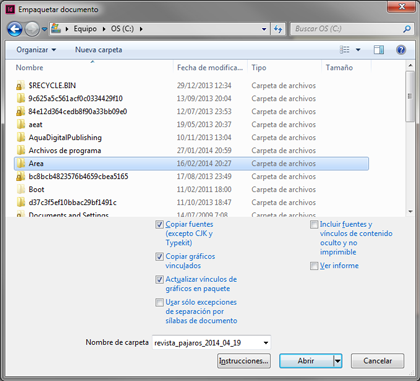Uncheck Actualizar vínculos de gráficos en paquete
The height and width of the screenshot is (381, 420).
(x=159, y=280)
